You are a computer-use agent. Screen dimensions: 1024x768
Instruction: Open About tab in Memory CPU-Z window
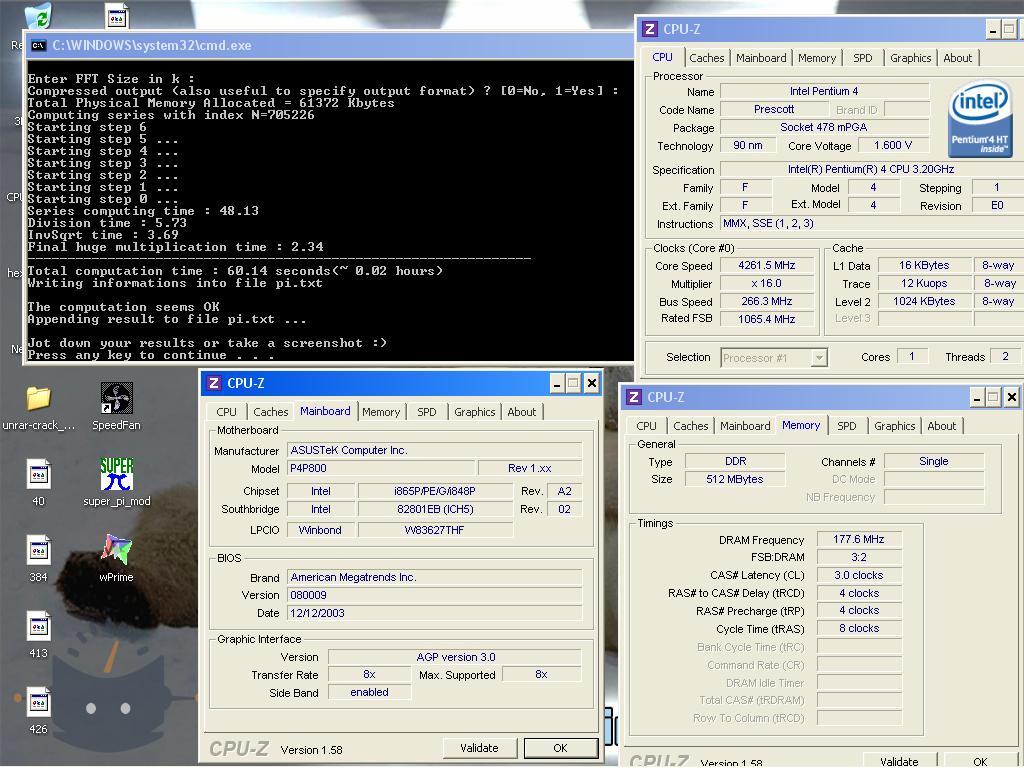click(942, 426)
